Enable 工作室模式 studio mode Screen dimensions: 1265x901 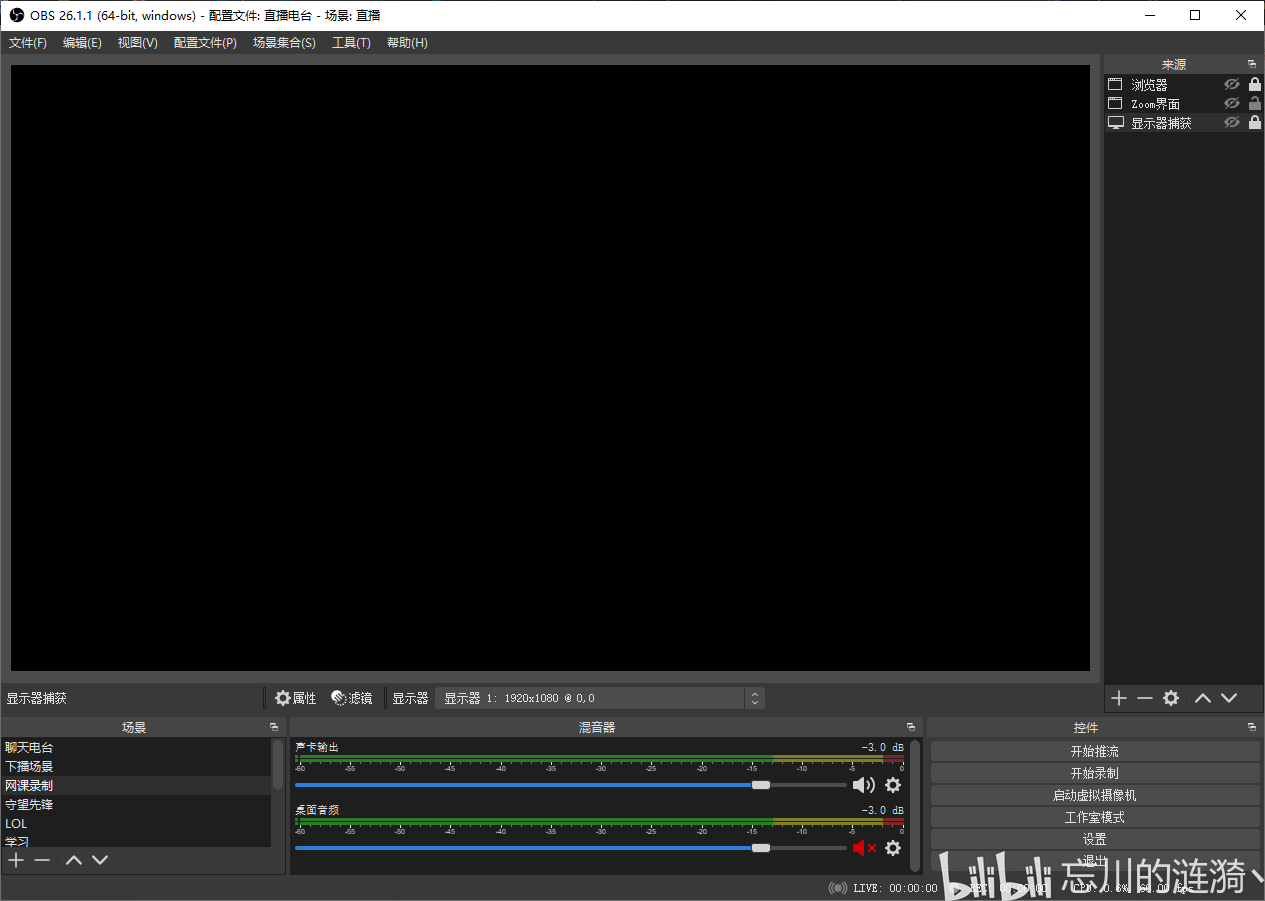1095,817
